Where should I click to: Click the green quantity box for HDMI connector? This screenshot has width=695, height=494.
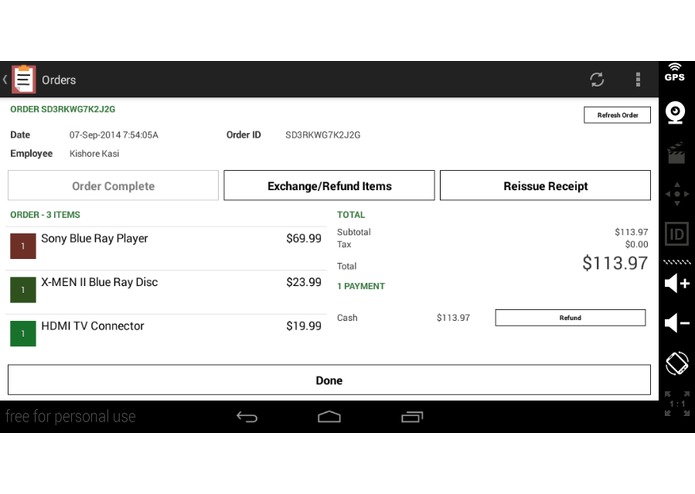(23, 334)
